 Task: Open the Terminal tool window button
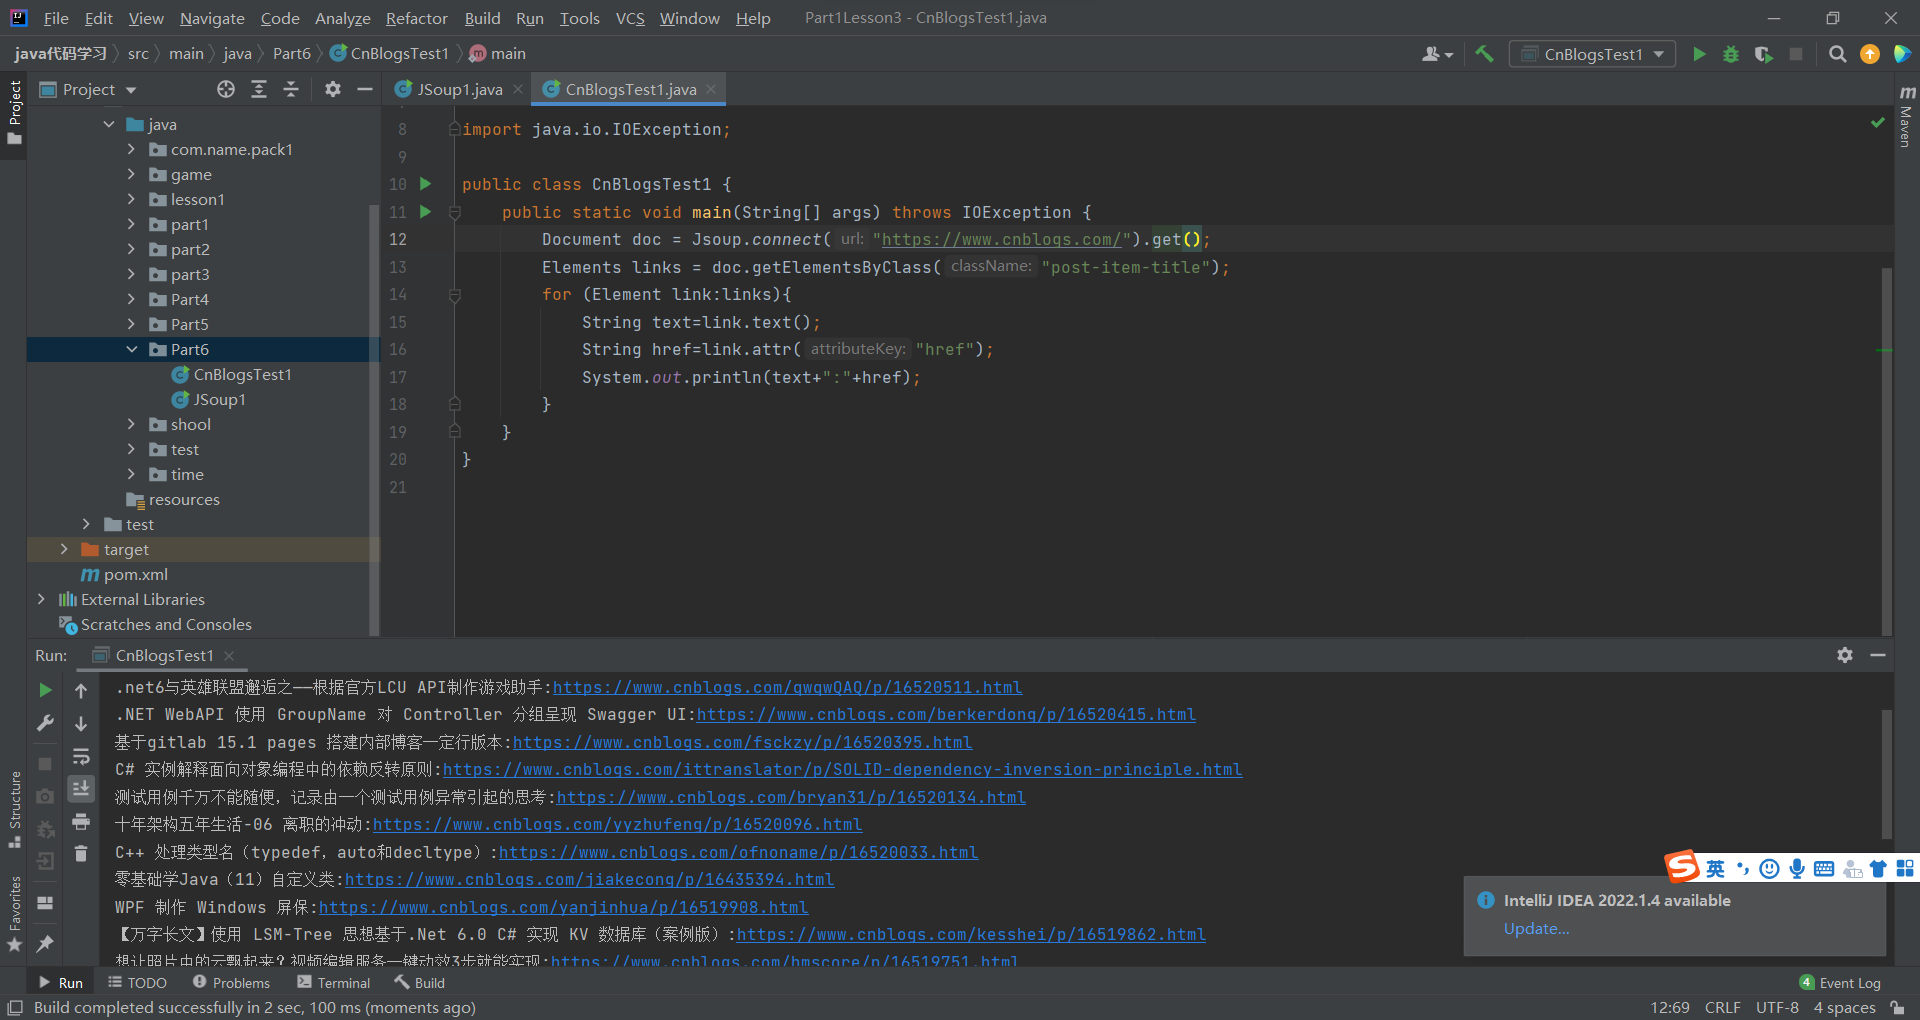(x=333, y=983)
